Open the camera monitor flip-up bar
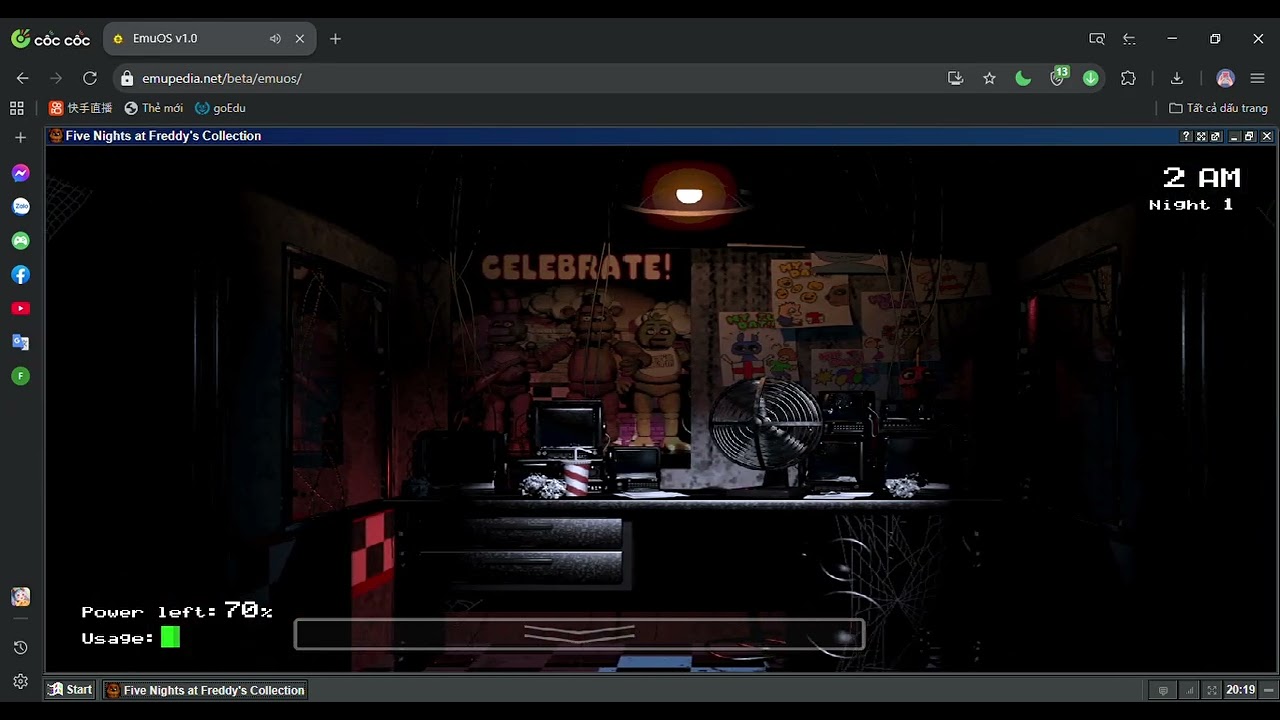 pos(579,634)
